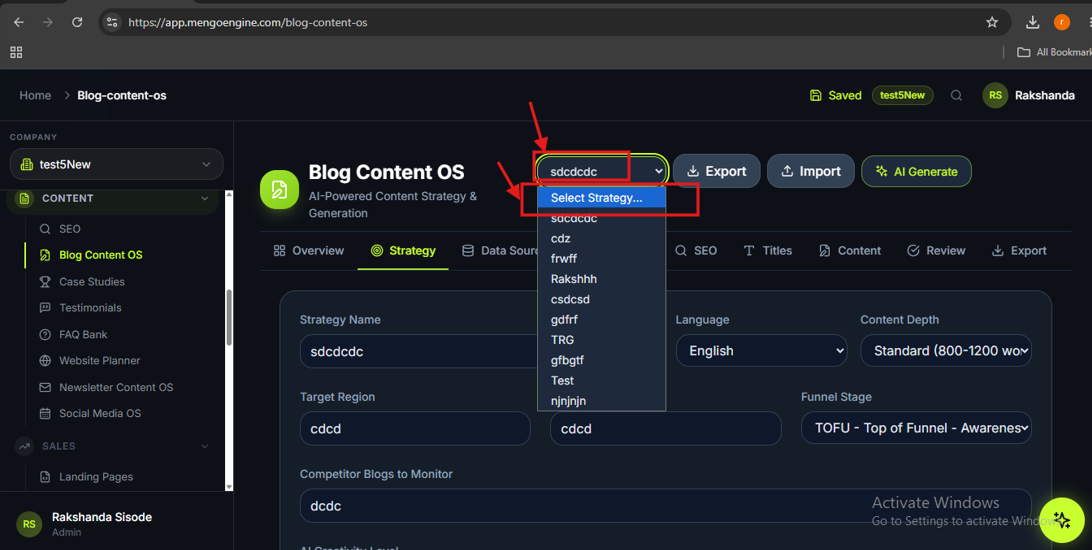
Task: Click the Saved status icon
Action: pyautogui.click(x=816, y=95)
